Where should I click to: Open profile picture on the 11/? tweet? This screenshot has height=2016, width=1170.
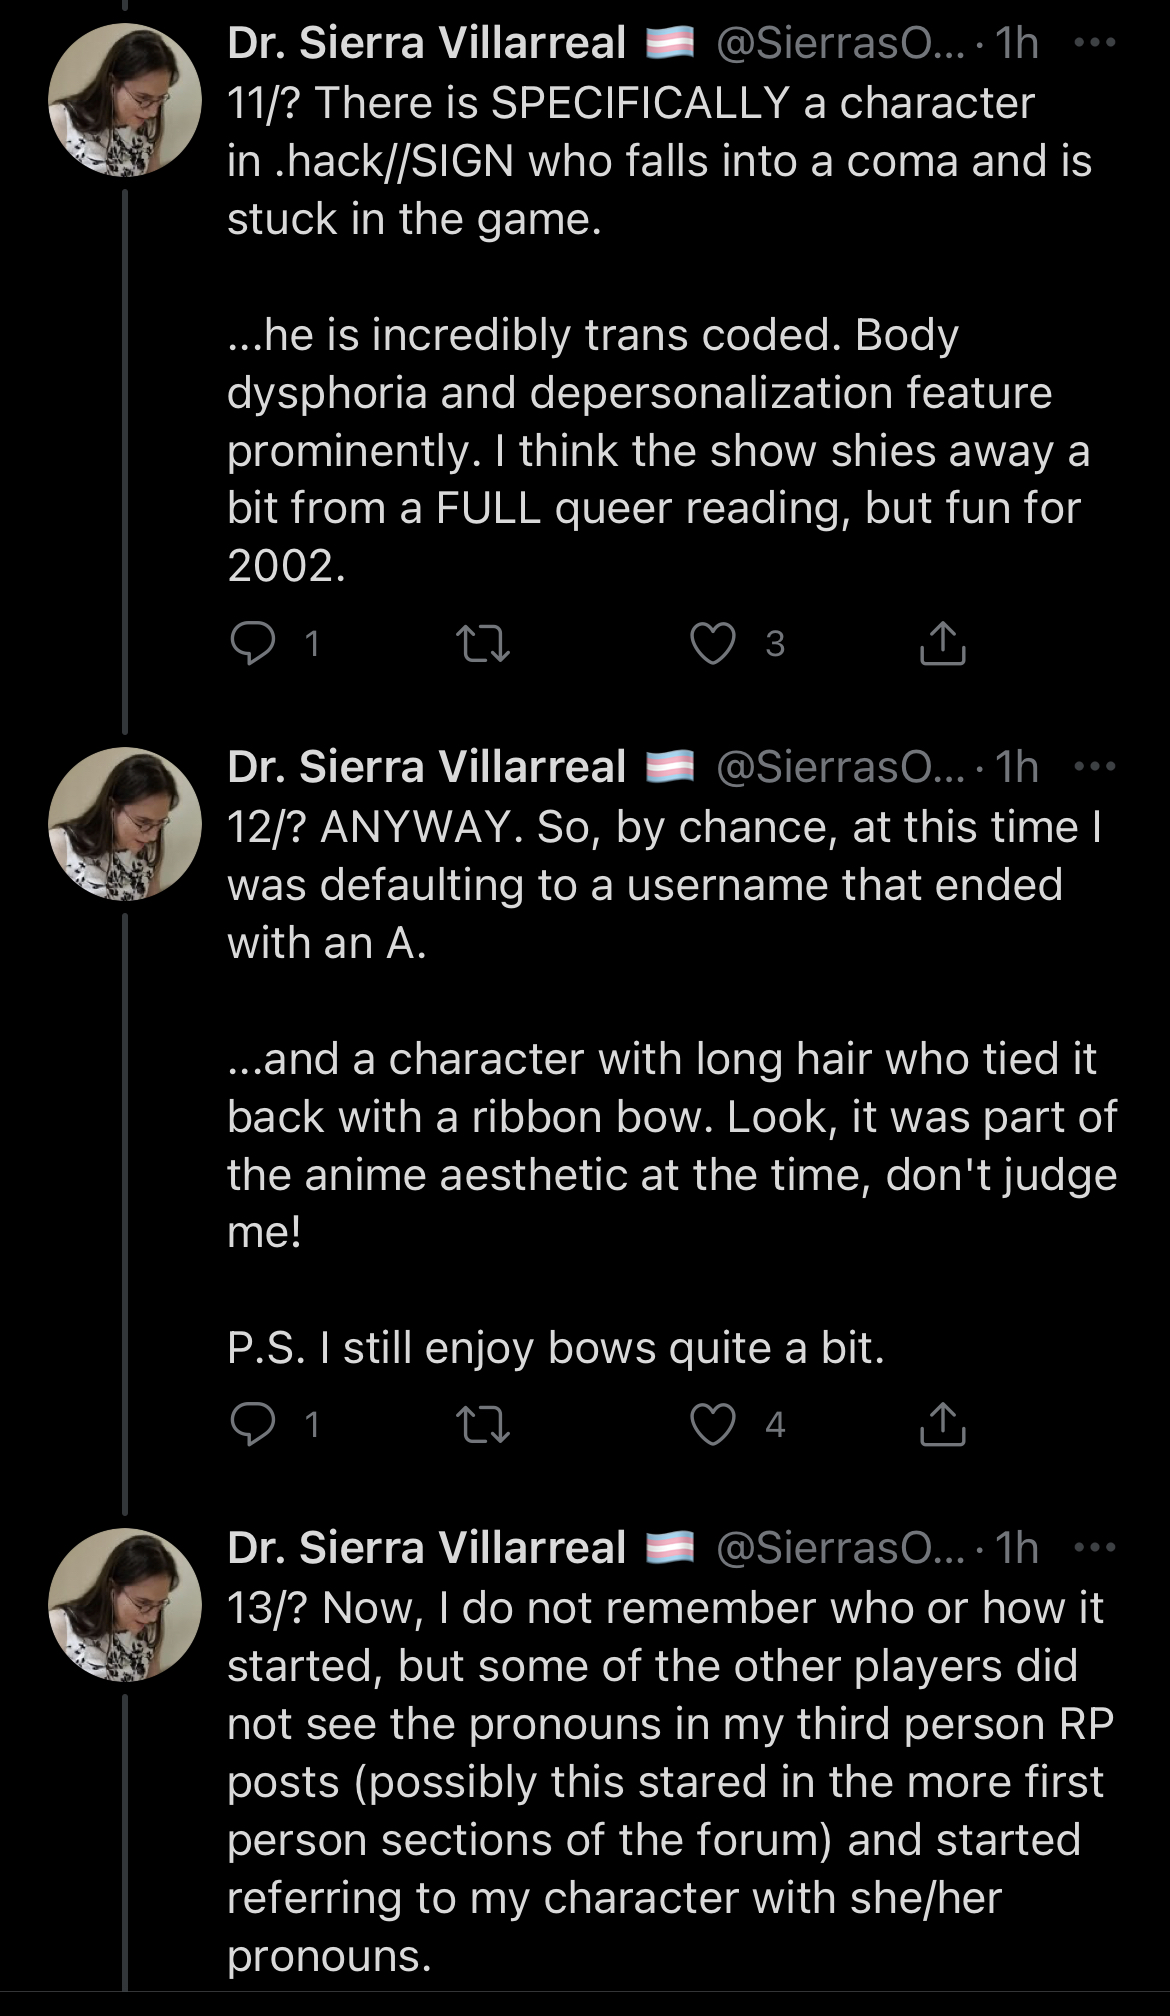coord(125,100)
